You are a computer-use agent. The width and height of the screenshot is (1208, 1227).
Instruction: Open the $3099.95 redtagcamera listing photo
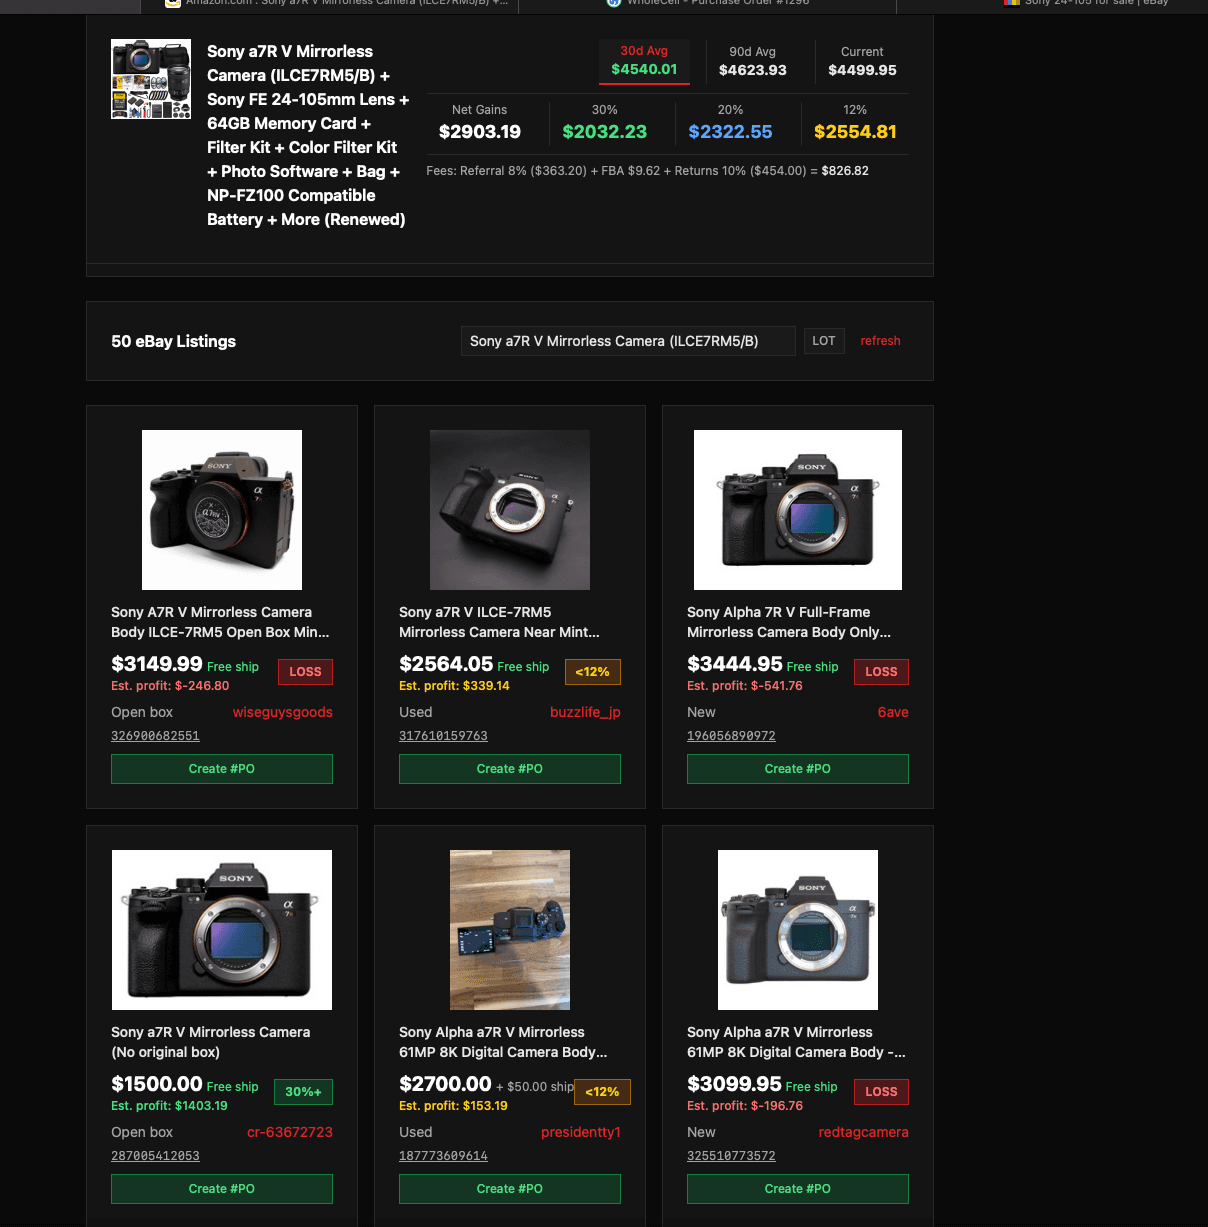[x=798, y=930]
